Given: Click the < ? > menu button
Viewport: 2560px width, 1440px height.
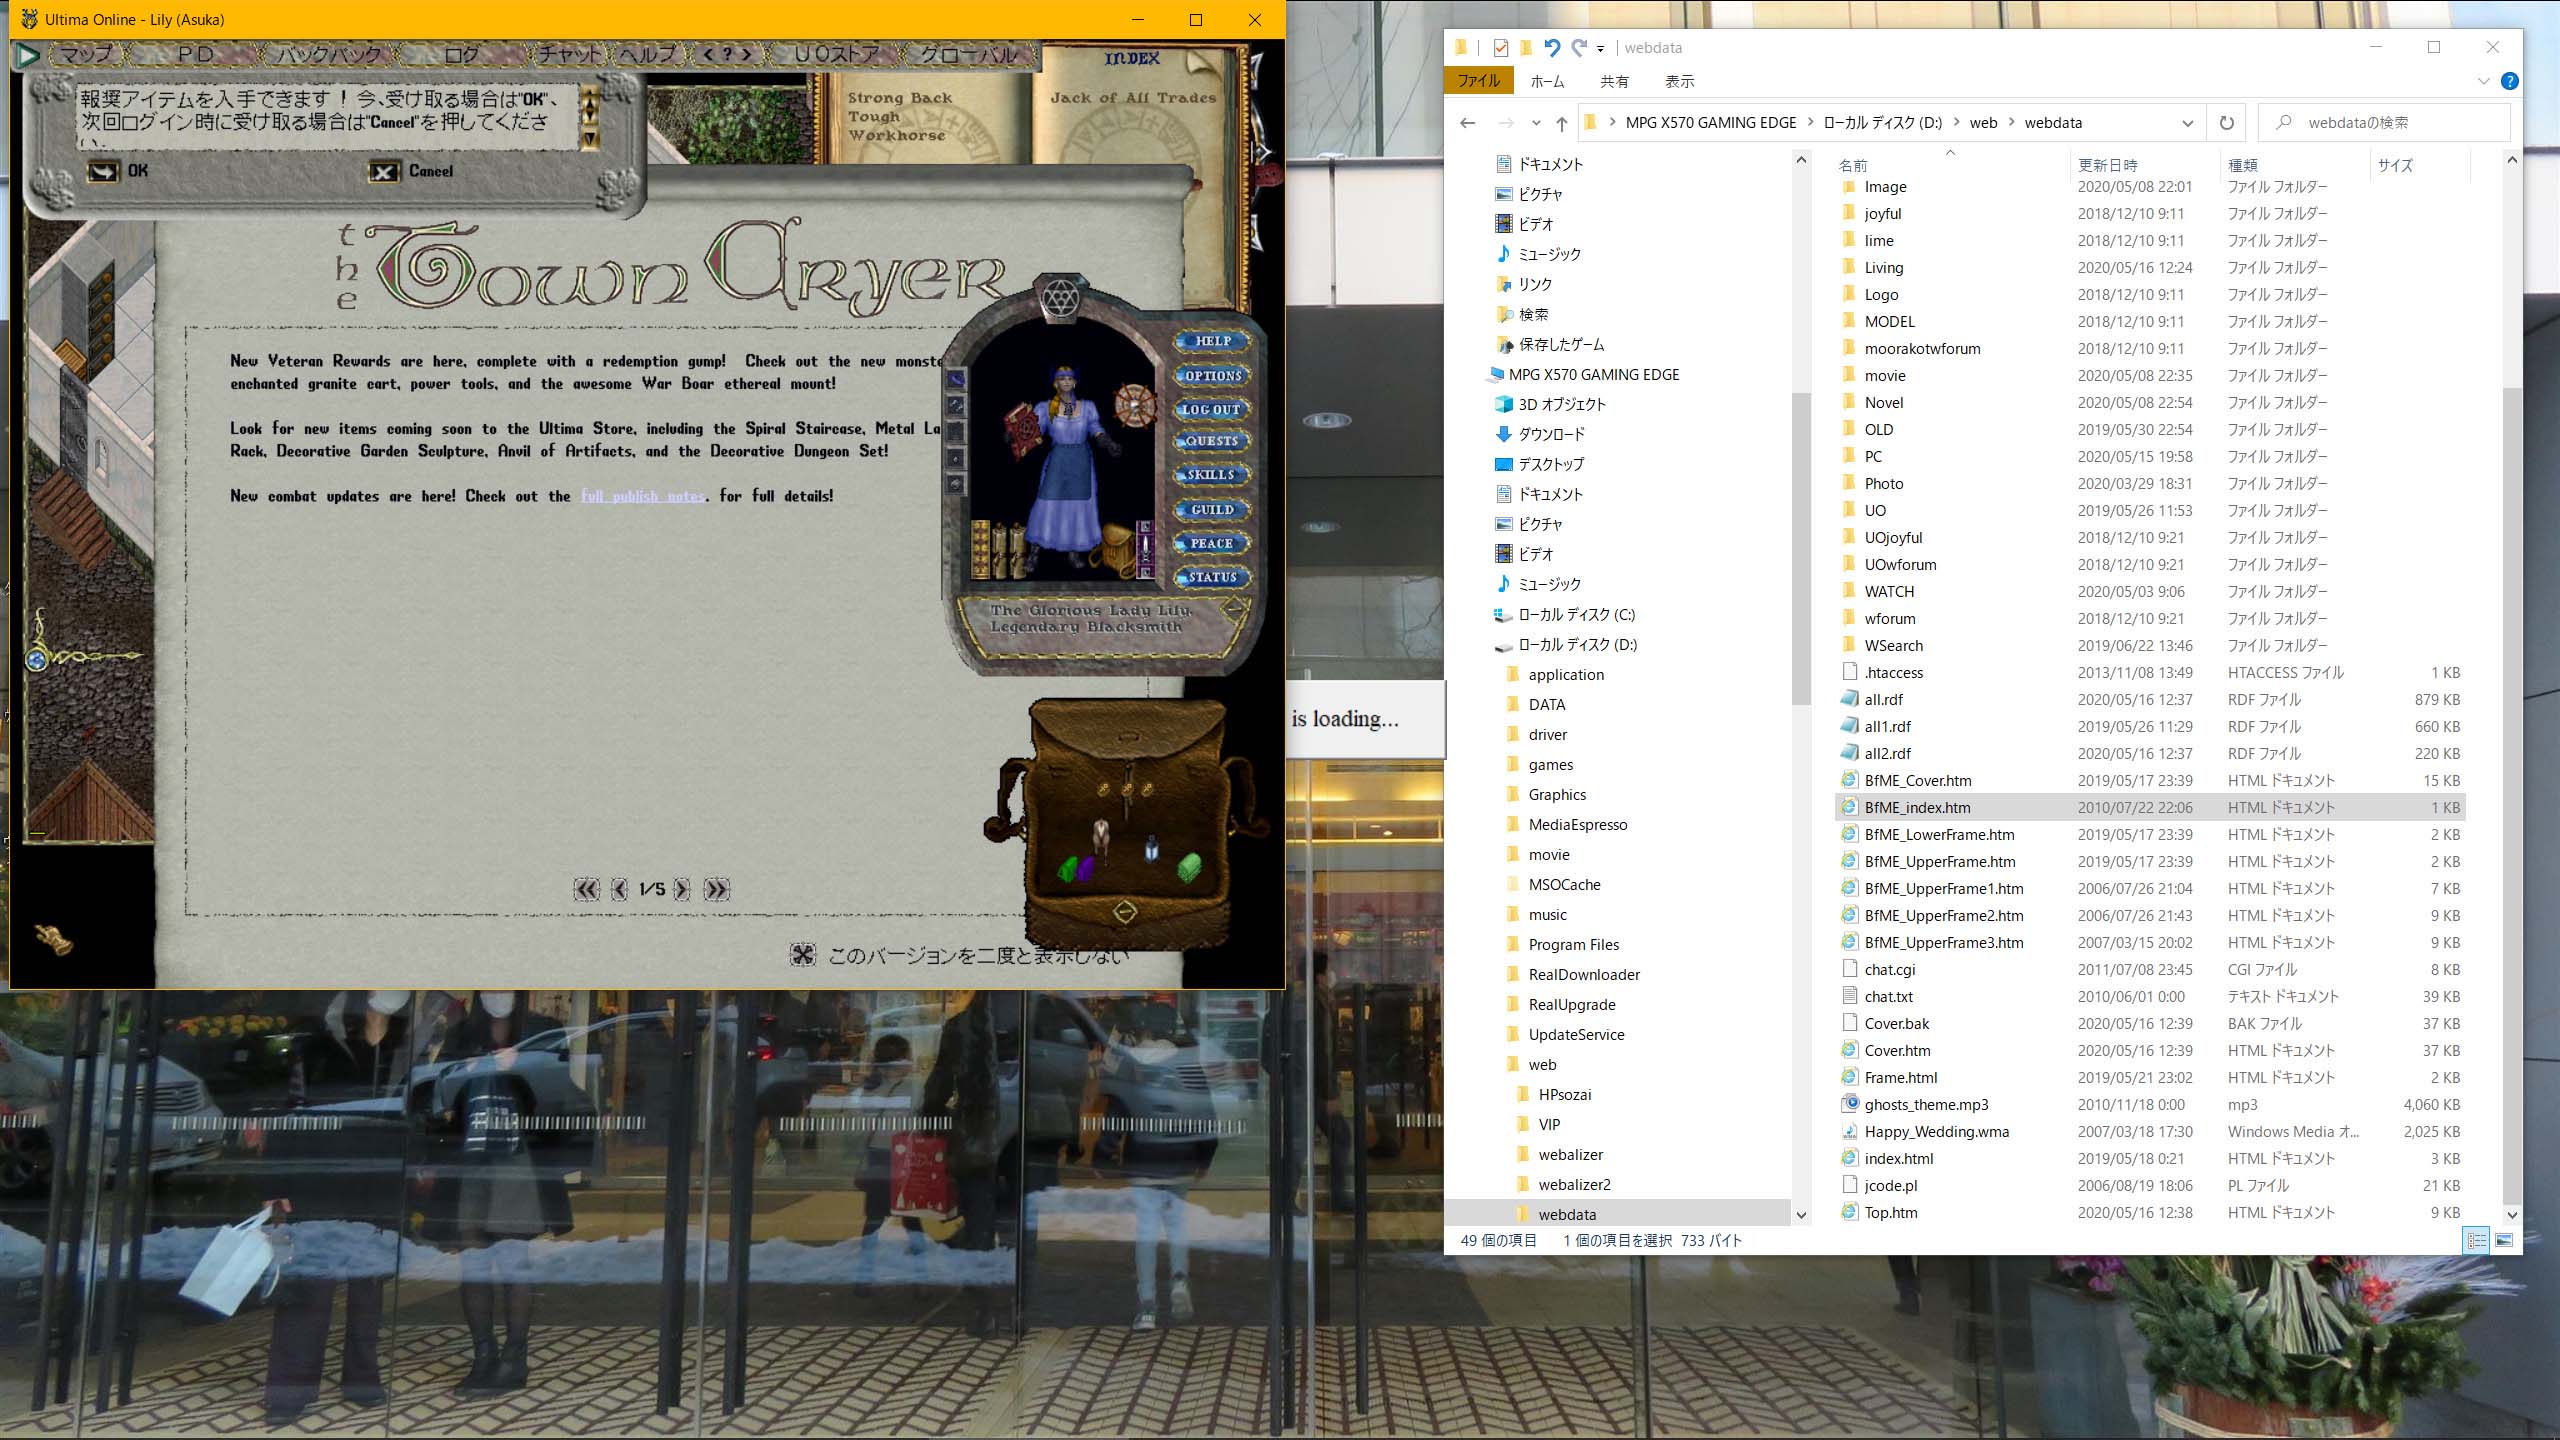Looking at the screenshot, I should click(726, 55).
